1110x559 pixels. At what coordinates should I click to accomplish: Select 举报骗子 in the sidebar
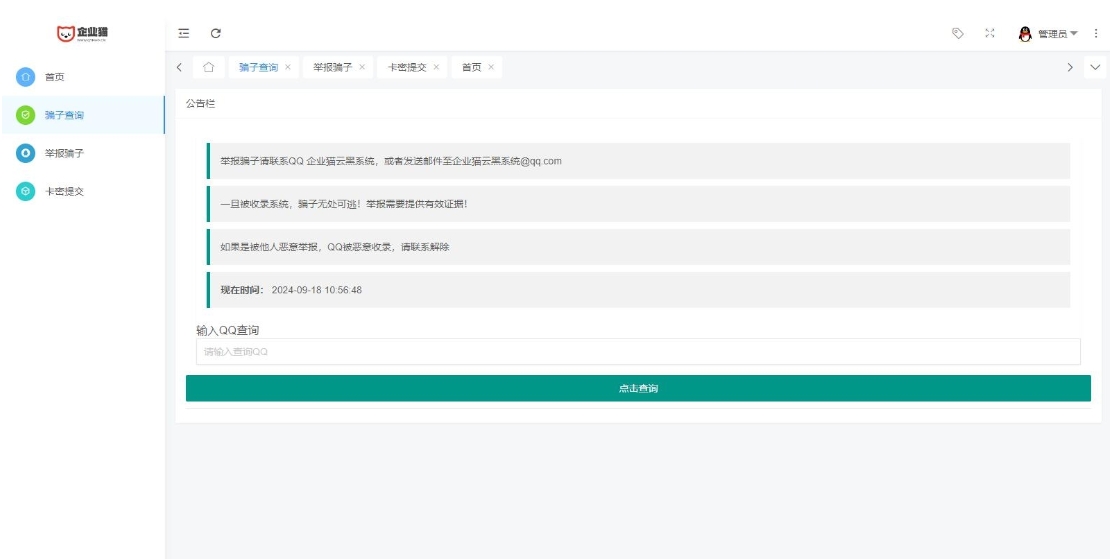click(x=64, y=153)
